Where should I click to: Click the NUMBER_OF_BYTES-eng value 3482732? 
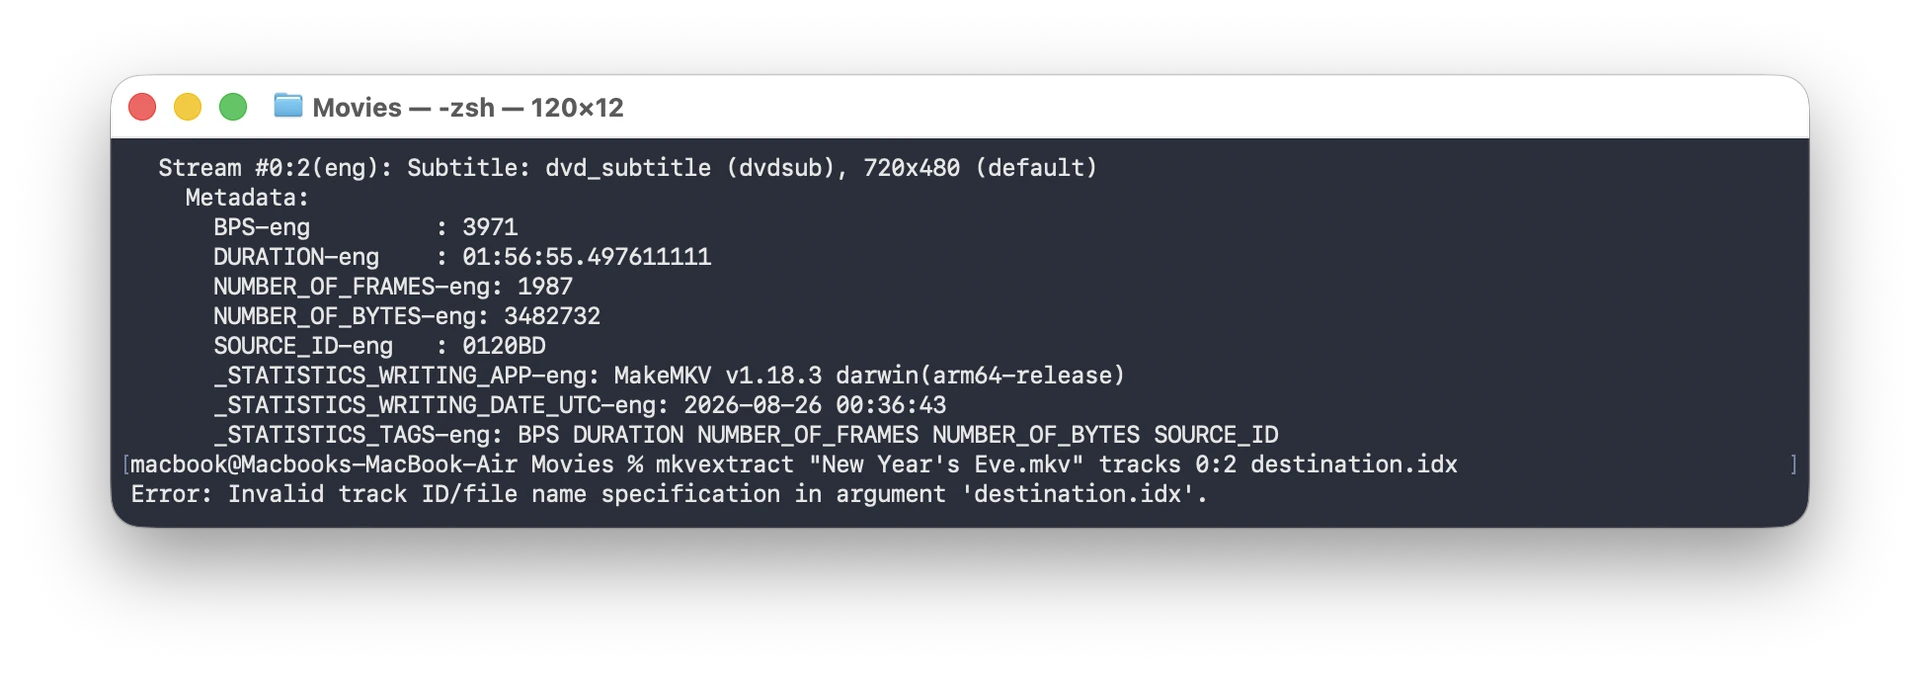pyautogui.click(x=552, y=316)
